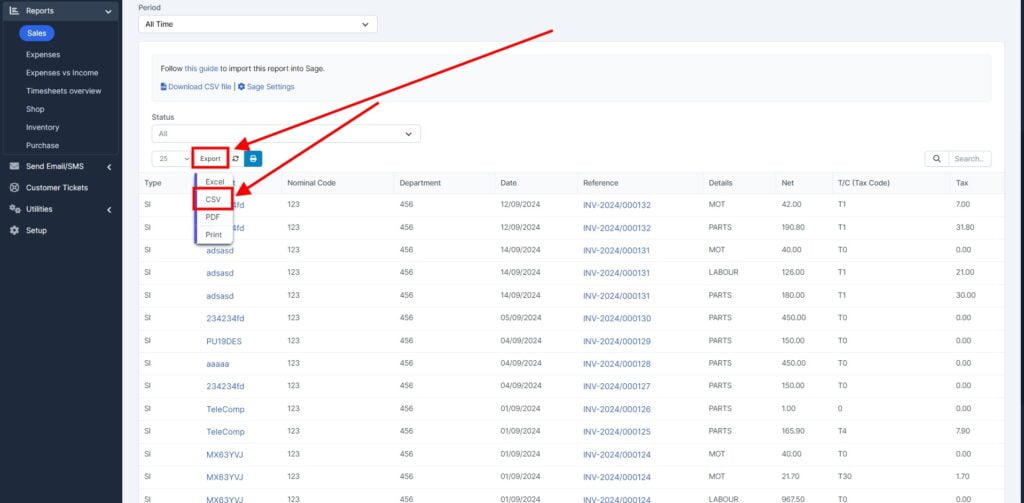The height and width of the screenshot is (503, 1024).
Task: Click the T4 tax code cell
Action: pos(842,432)
